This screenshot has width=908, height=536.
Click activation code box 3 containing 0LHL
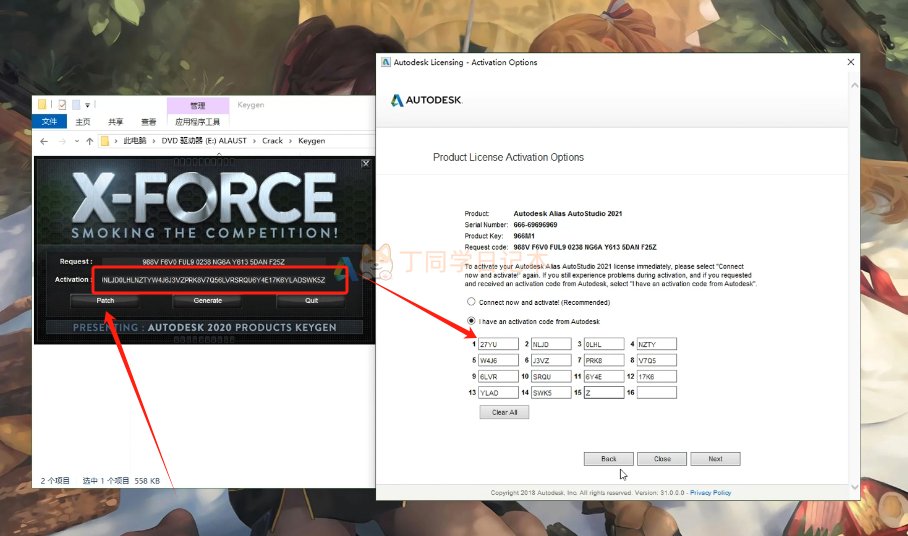coord(604,344)
